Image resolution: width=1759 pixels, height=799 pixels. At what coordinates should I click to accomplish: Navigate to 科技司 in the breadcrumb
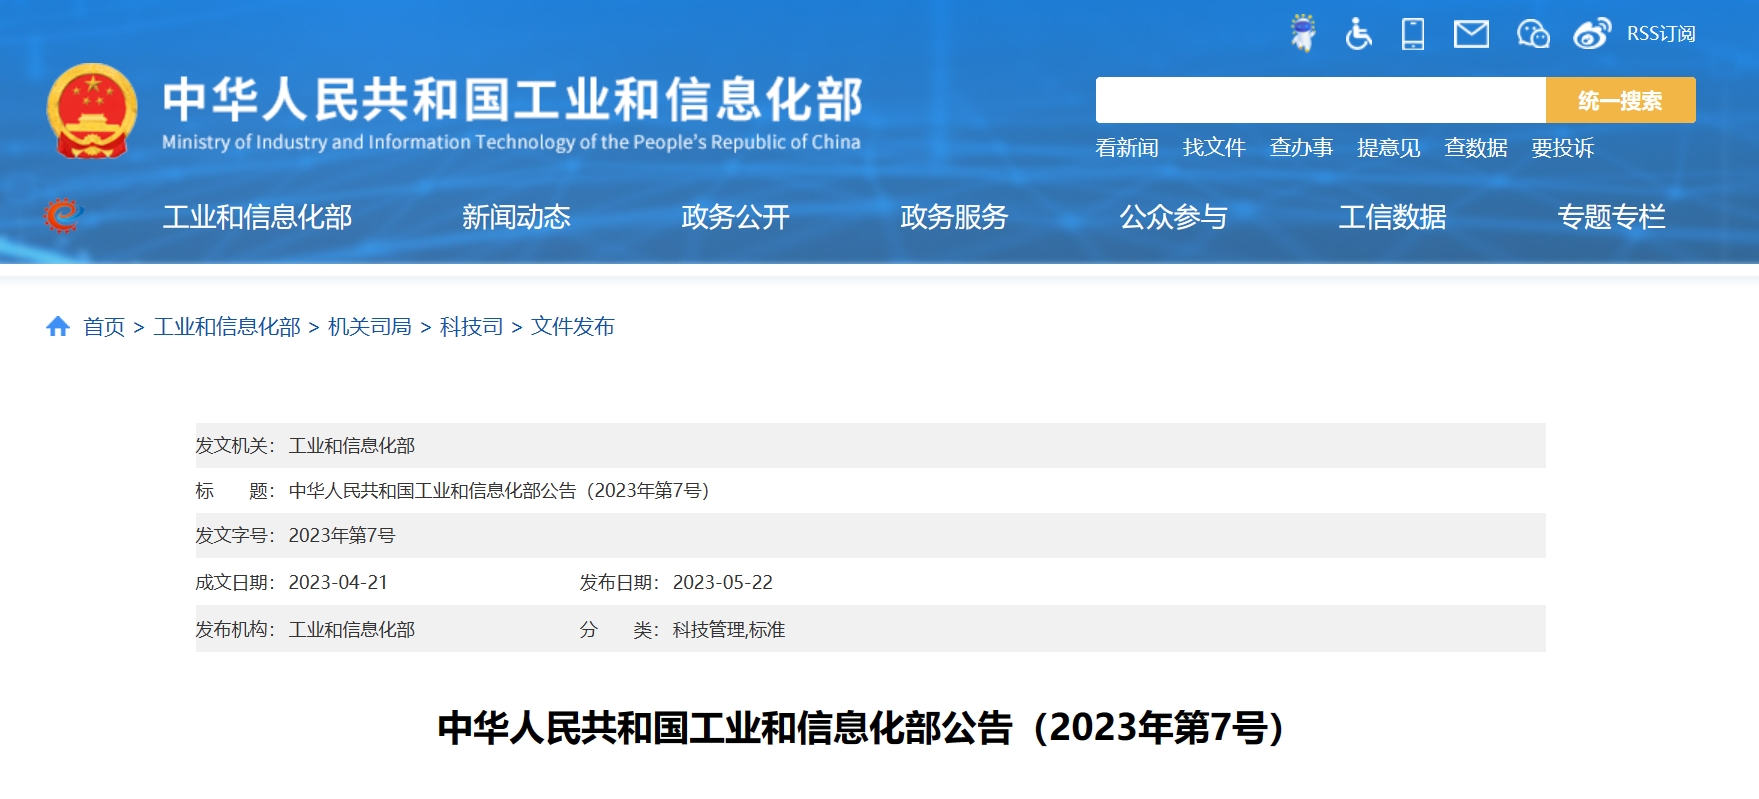click(x=471, y=327)
